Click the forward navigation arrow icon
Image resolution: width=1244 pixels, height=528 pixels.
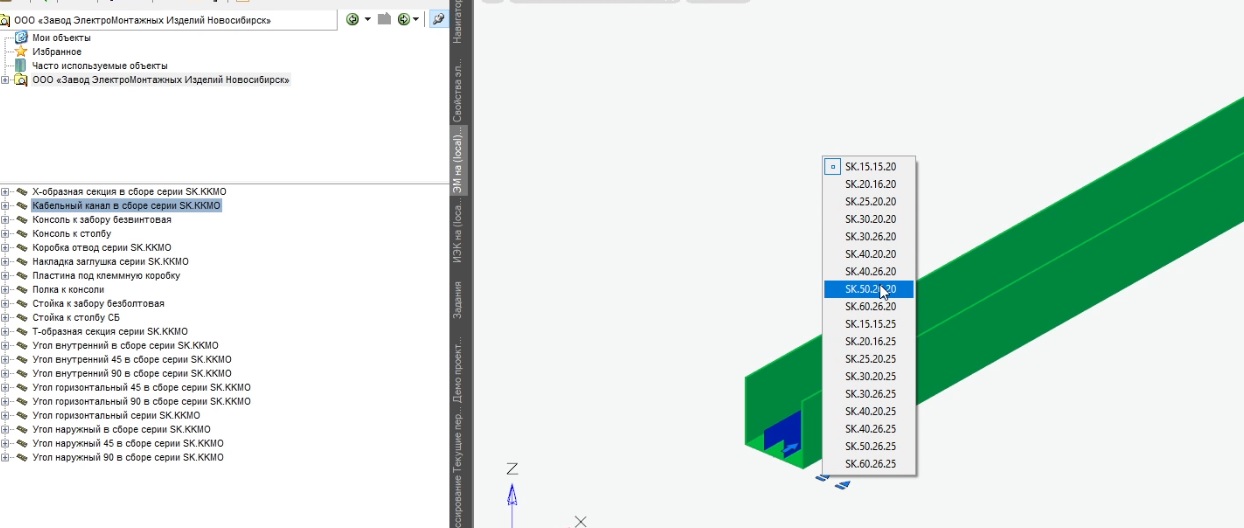tap(402, 19)
